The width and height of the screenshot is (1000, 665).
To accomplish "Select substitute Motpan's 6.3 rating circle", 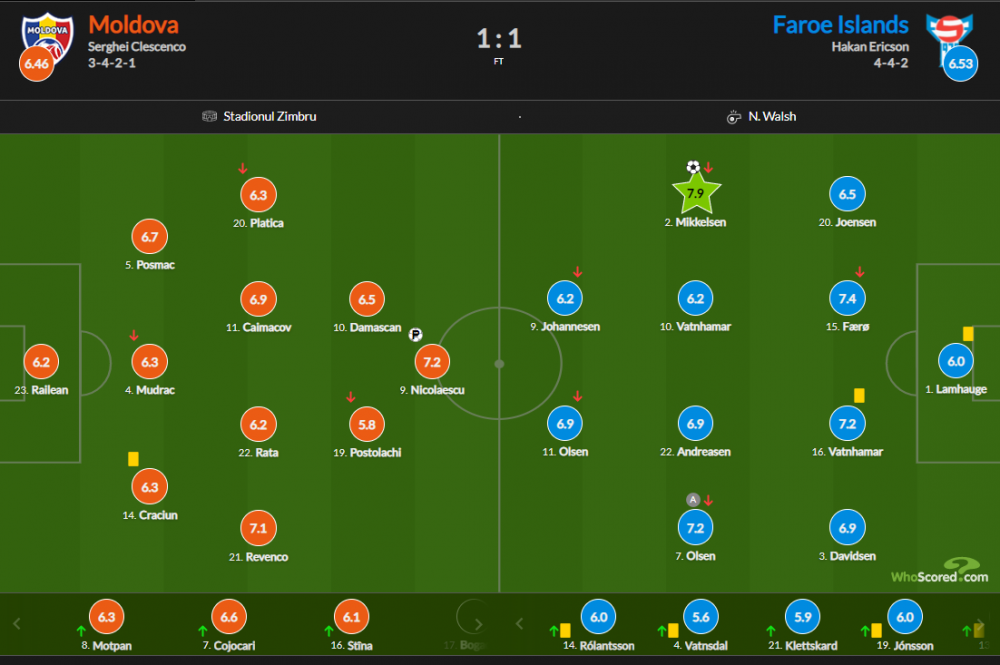I will coord(107,617).
